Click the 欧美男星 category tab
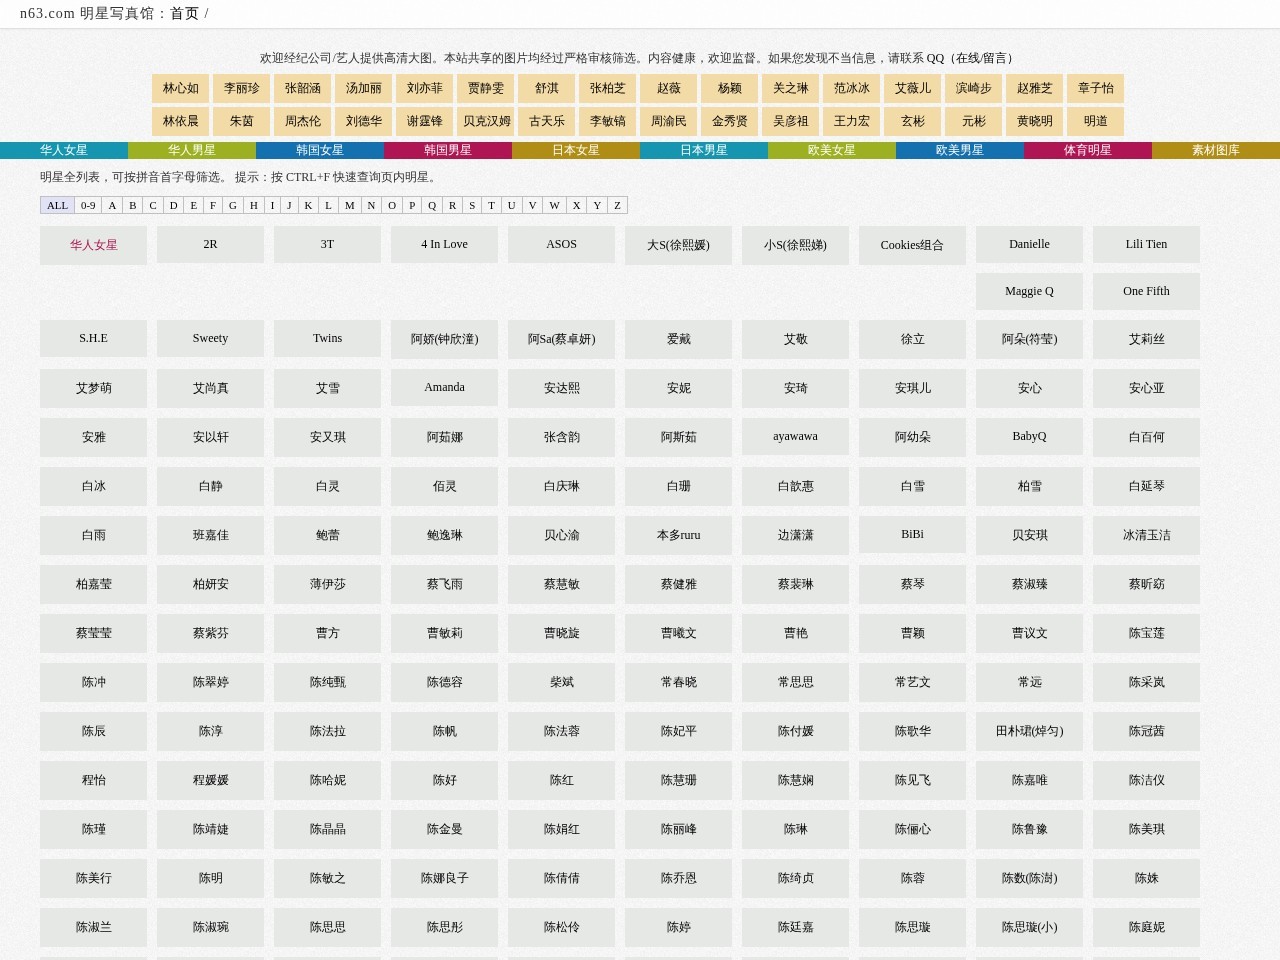1280x960 pixels. (960, 150)
